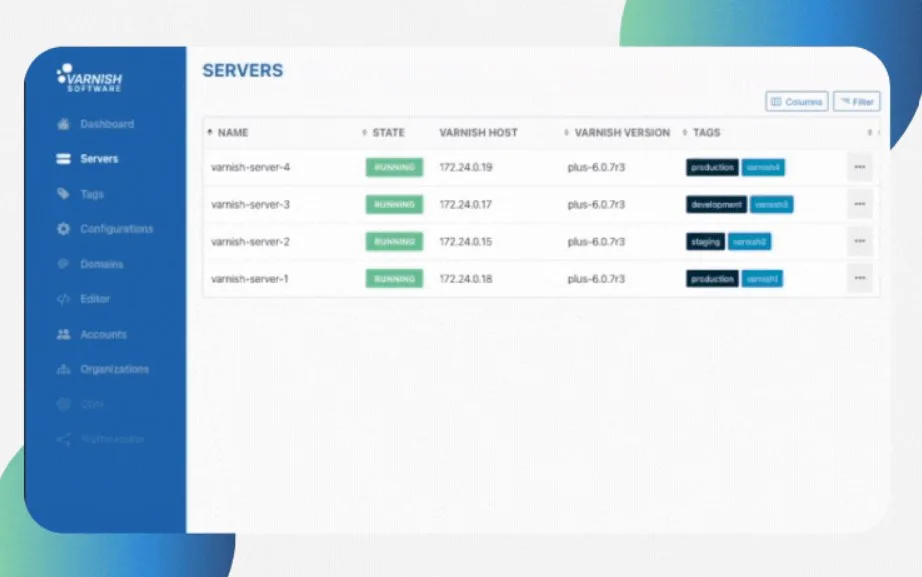Click the RUNNING badge for varnish-server-1
The height and width of the screenshot is (577, 922).
point(392,279)
